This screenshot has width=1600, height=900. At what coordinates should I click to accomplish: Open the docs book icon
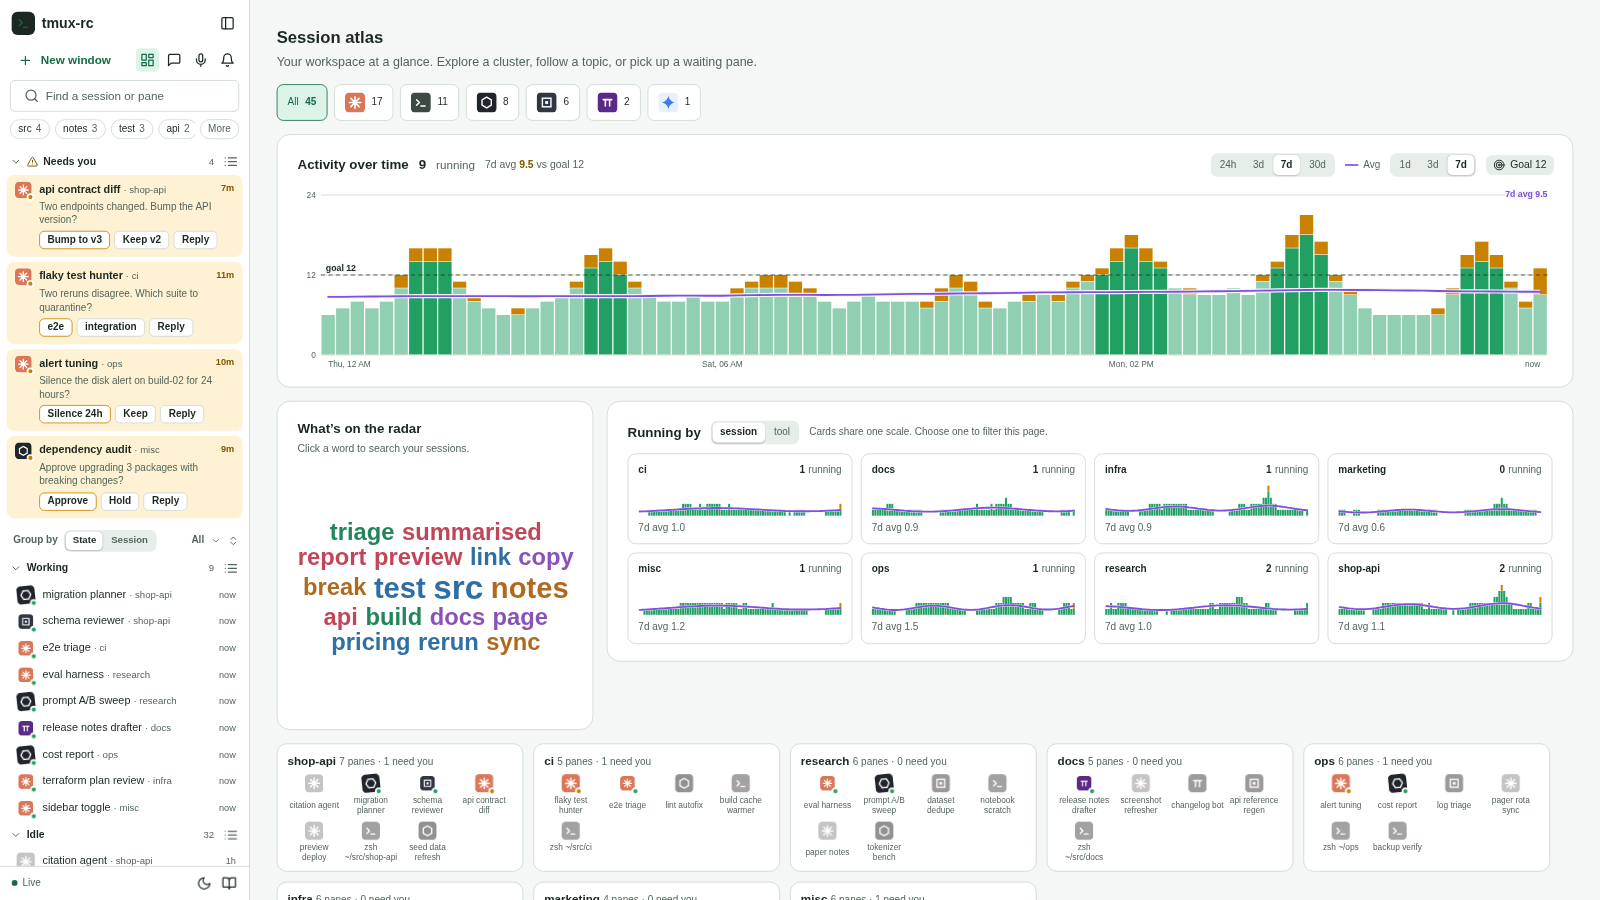[229, 883]
